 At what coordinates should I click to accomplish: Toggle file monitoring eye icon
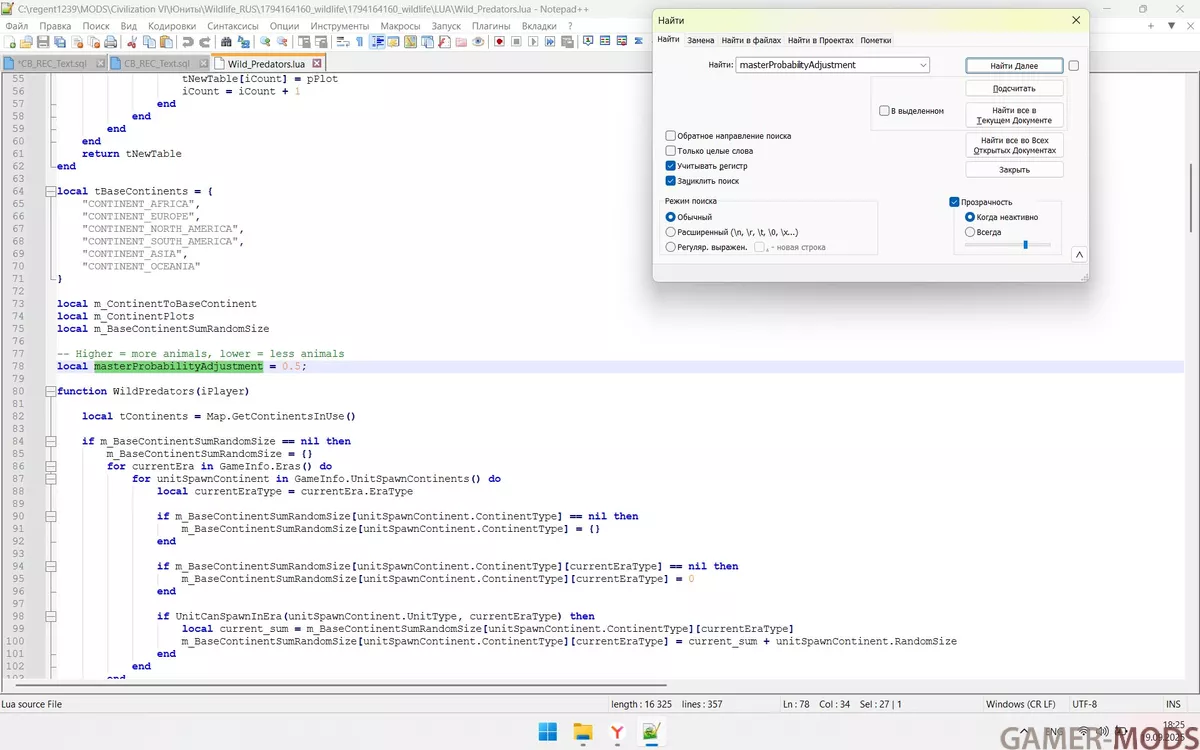click(478, 42)
